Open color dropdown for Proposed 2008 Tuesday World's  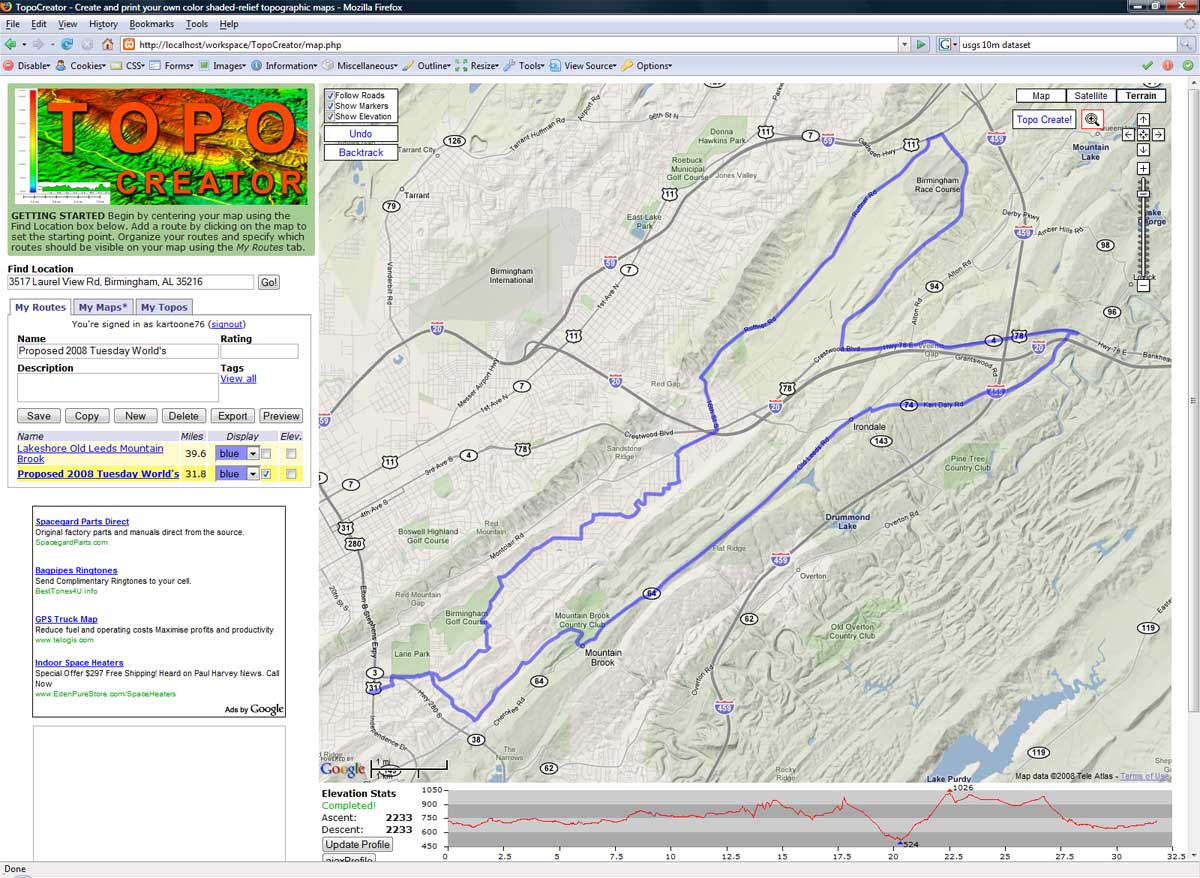pos(253,474)
